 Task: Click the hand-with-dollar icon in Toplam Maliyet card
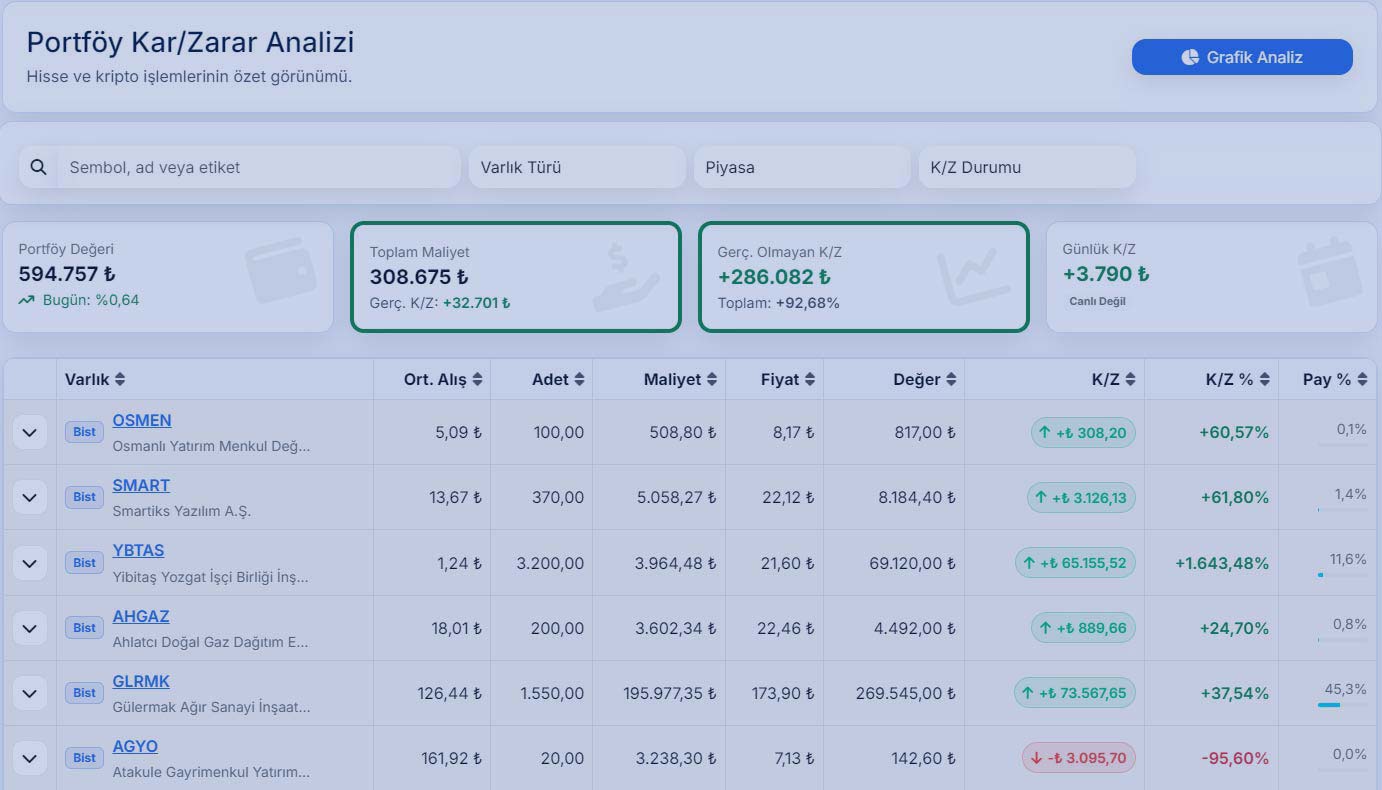[x=626, y=277]
